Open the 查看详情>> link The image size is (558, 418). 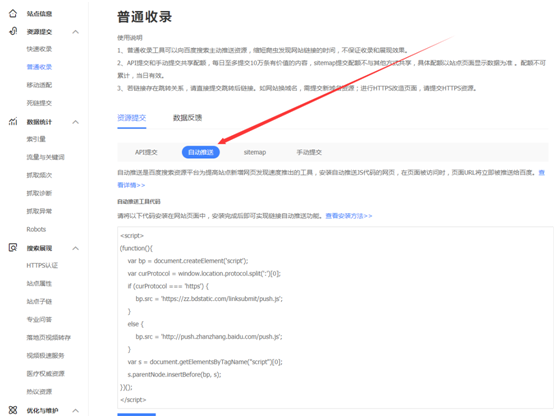131,185
